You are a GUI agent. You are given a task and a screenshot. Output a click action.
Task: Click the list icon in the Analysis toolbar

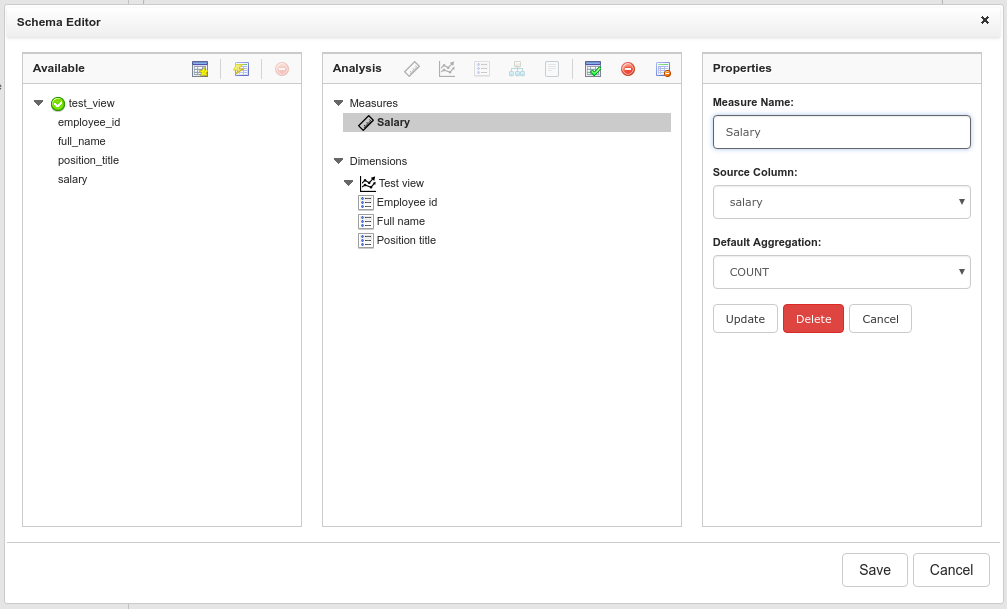[482, 69]
